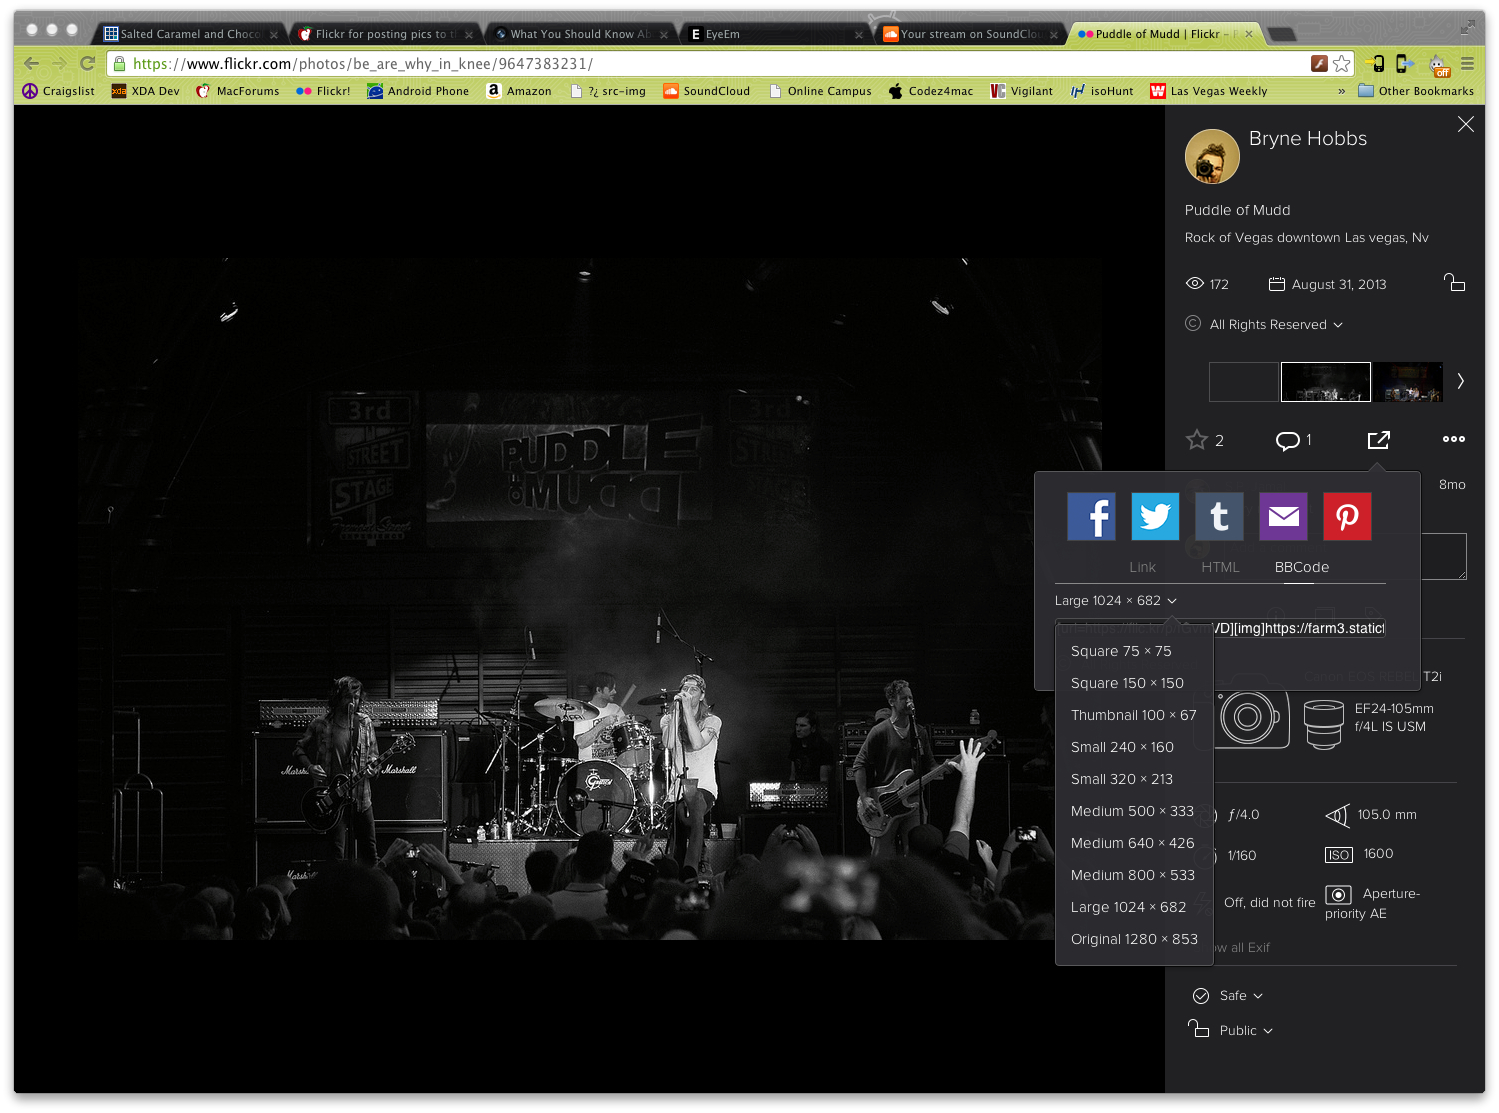Select the highlighted concert photostream thumbnail
The height and width of the screenshot is (1113, 1499).
click(x=1325, y=382)
